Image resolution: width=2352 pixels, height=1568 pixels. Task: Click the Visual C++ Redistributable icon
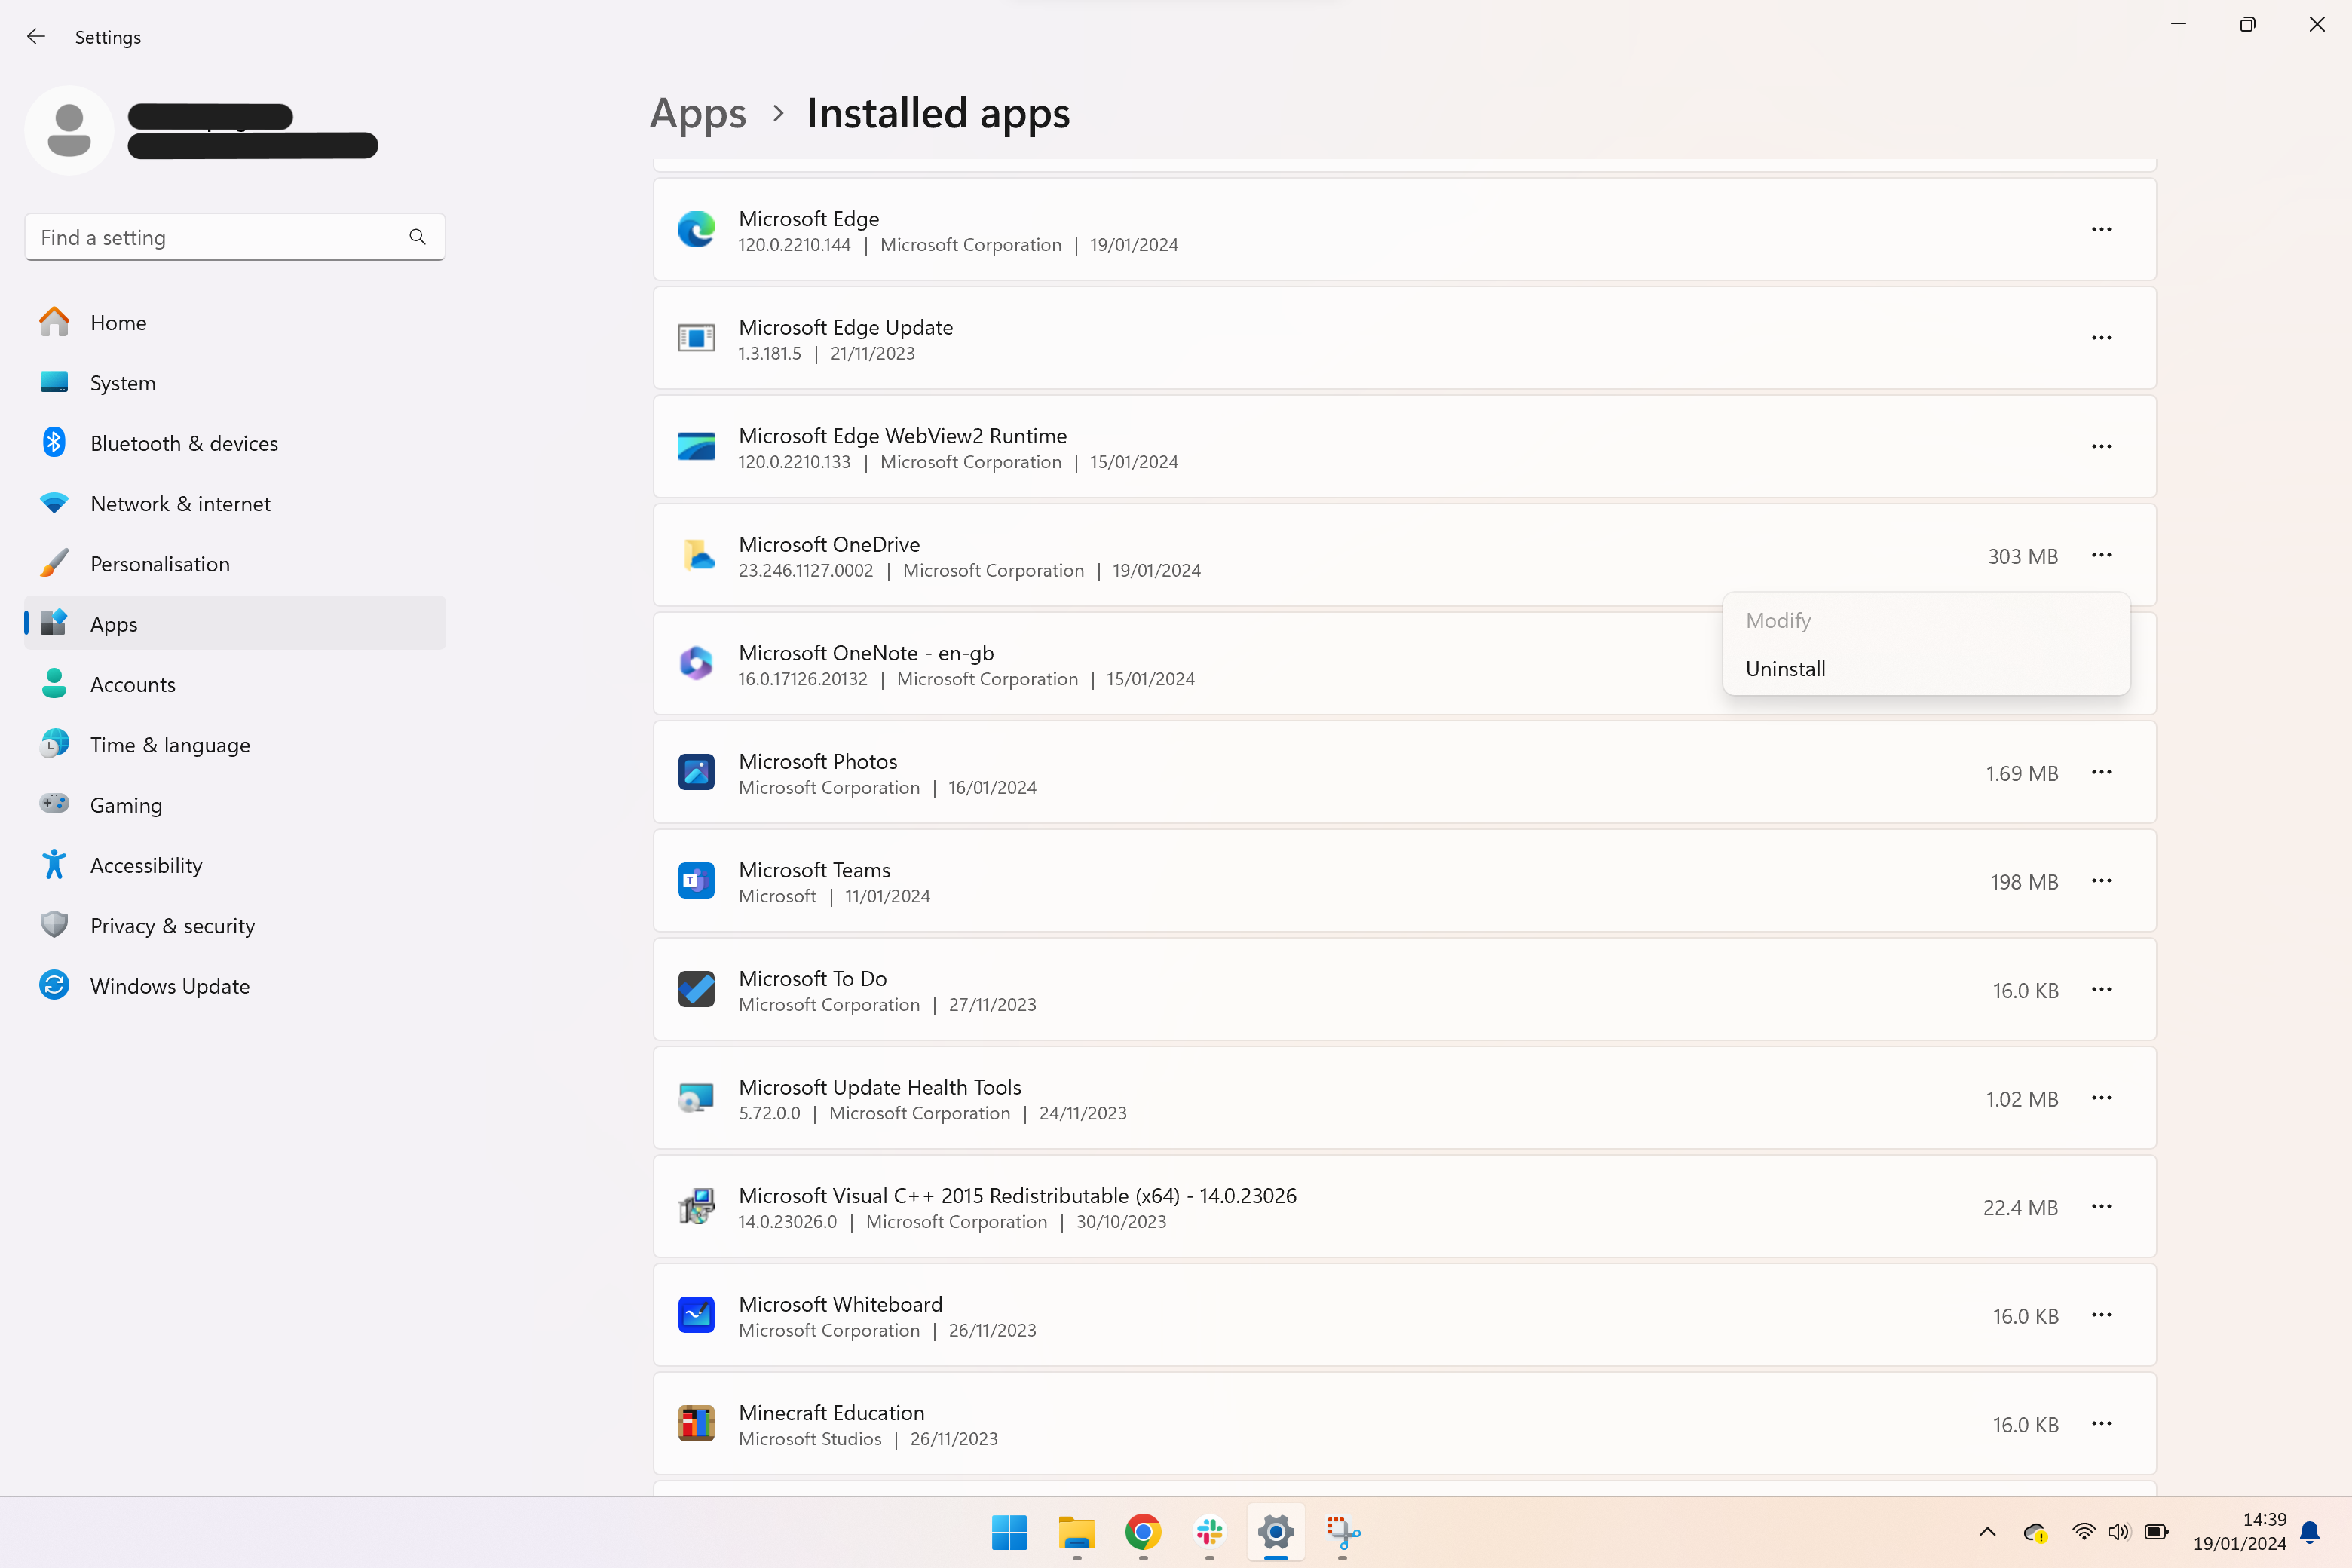tap(696, 1206)
